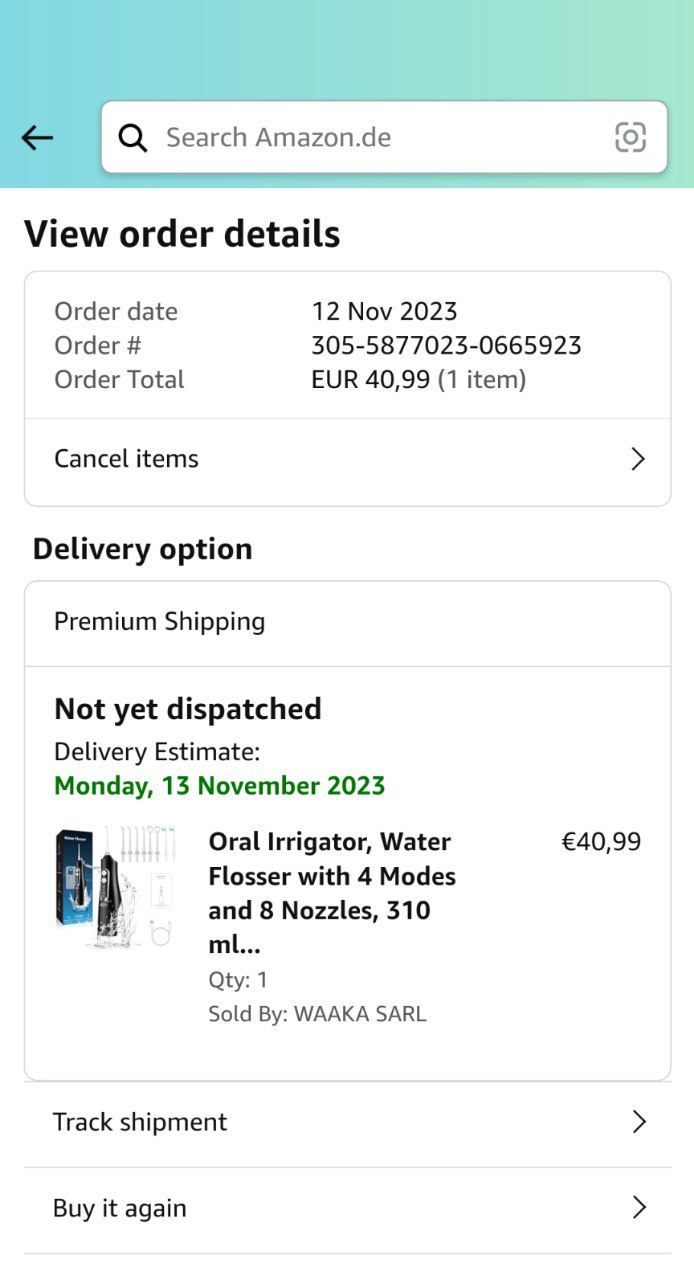
Task: Tap the Premium Shipping delivery option
Action: coord(160,622)
